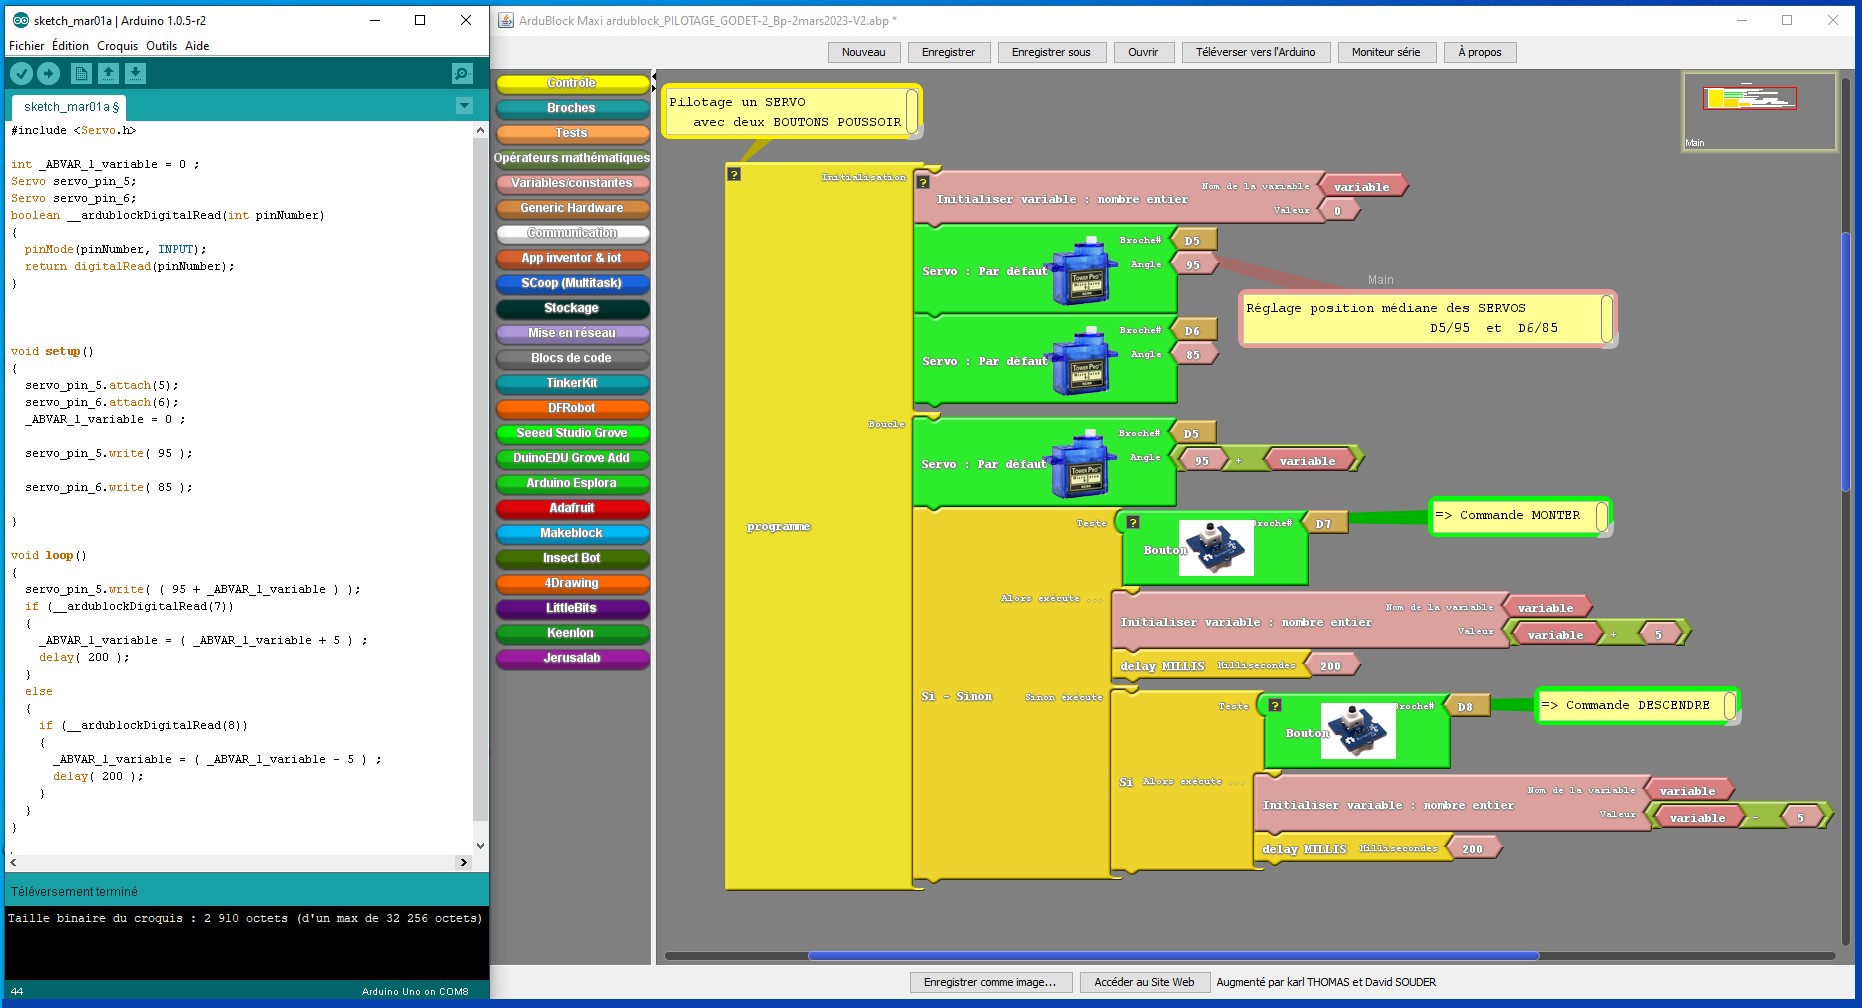1862x1008 pixels.
Task: Open the sketch tab dropdown arrow
Action: (x=464, y=106)
